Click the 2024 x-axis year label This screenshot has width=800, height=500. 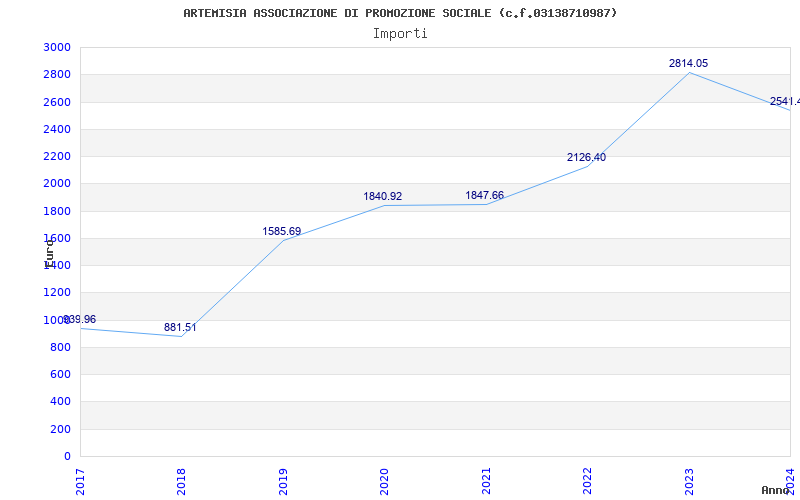(790, 481)
